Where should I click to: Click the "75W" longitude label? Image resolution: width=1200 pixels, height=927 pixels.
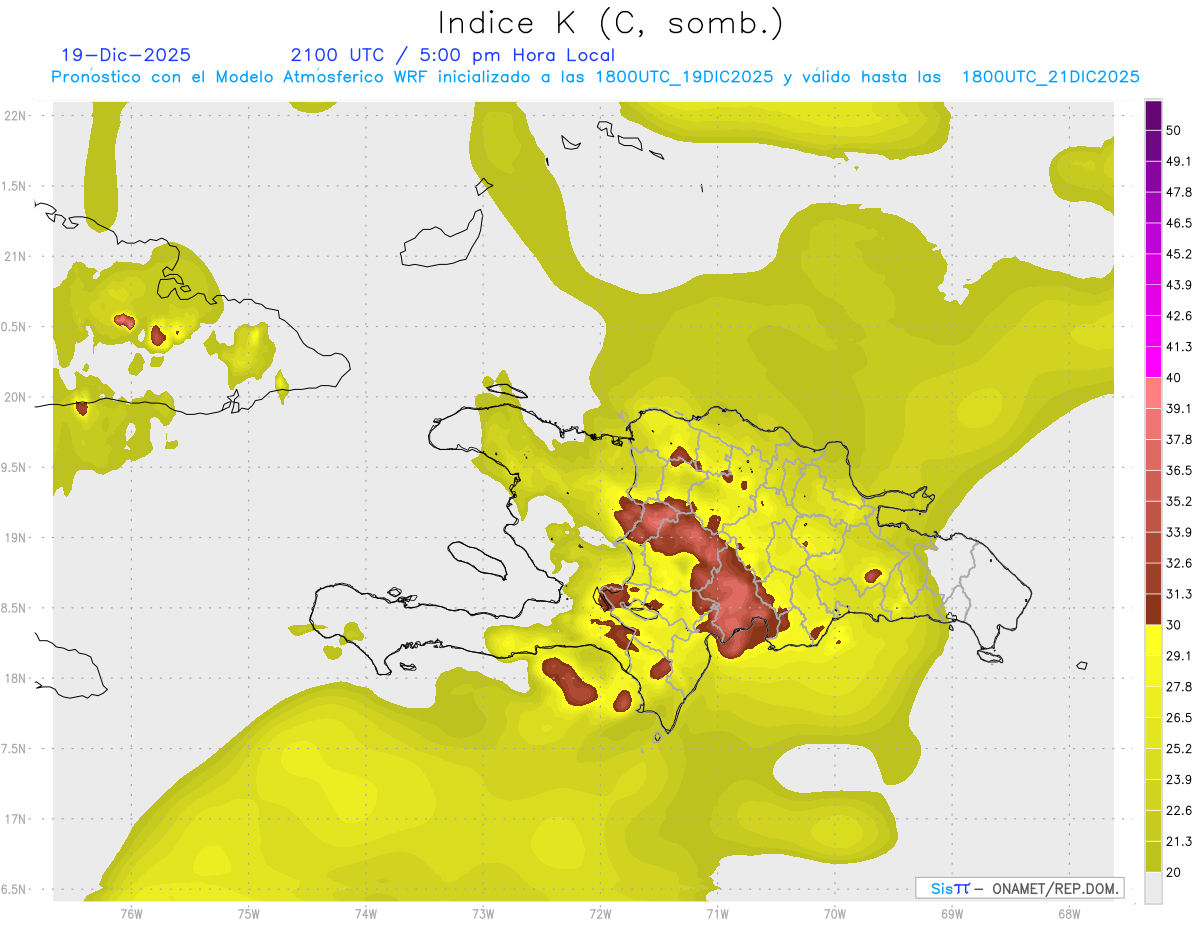point(249,912)
